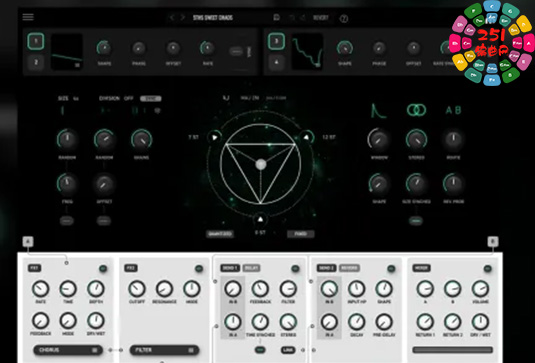The image size is (535, 363).
Task: Click the Route knob
Action: point(453,139)
